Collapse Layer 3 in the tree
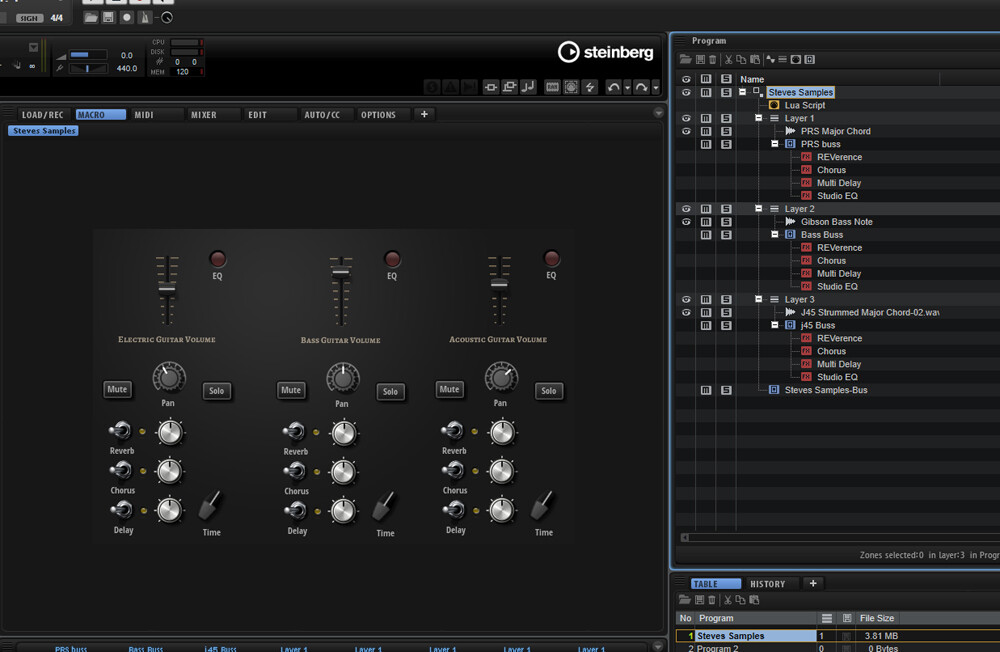The height and width of the screenshot is (652, 1000). [758, 299]
